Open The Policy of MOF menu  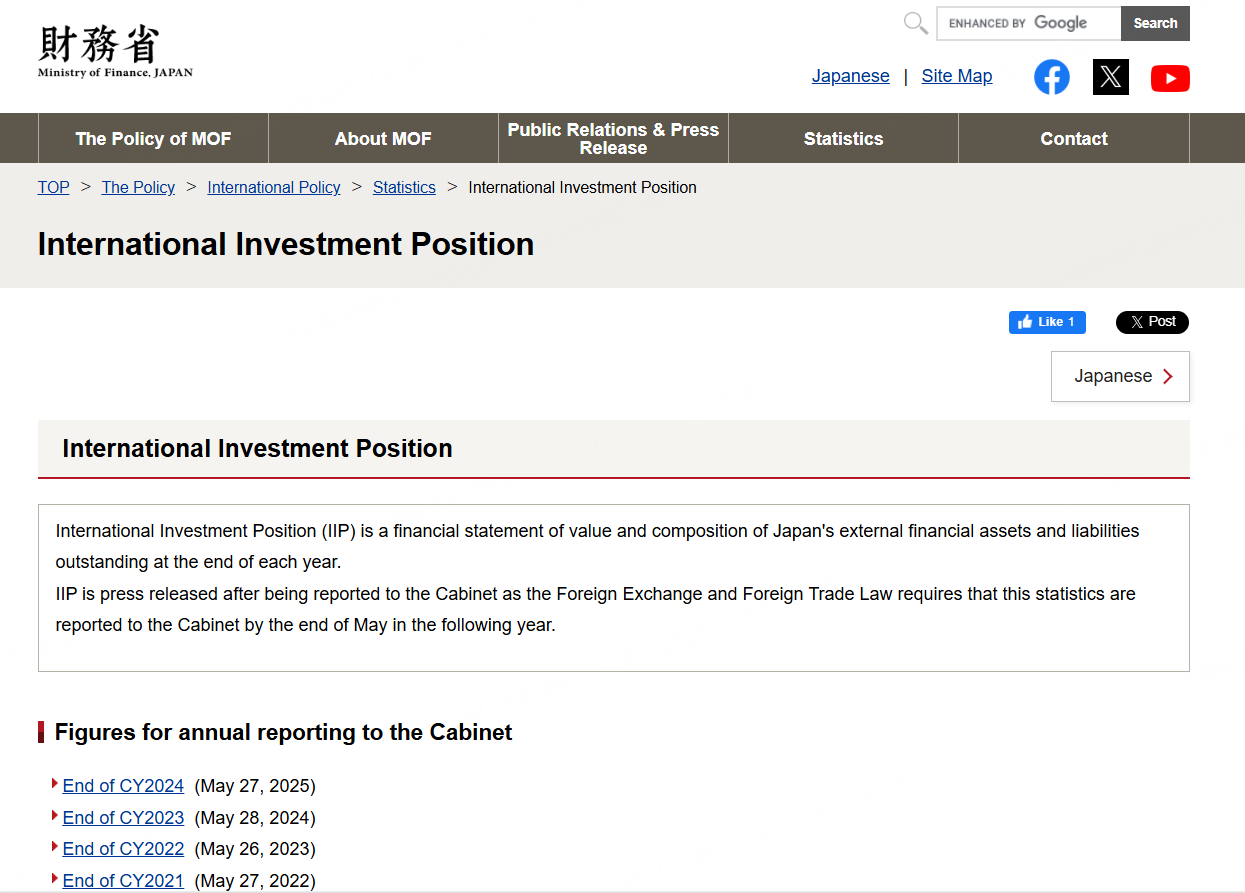(x=153, y=139)
